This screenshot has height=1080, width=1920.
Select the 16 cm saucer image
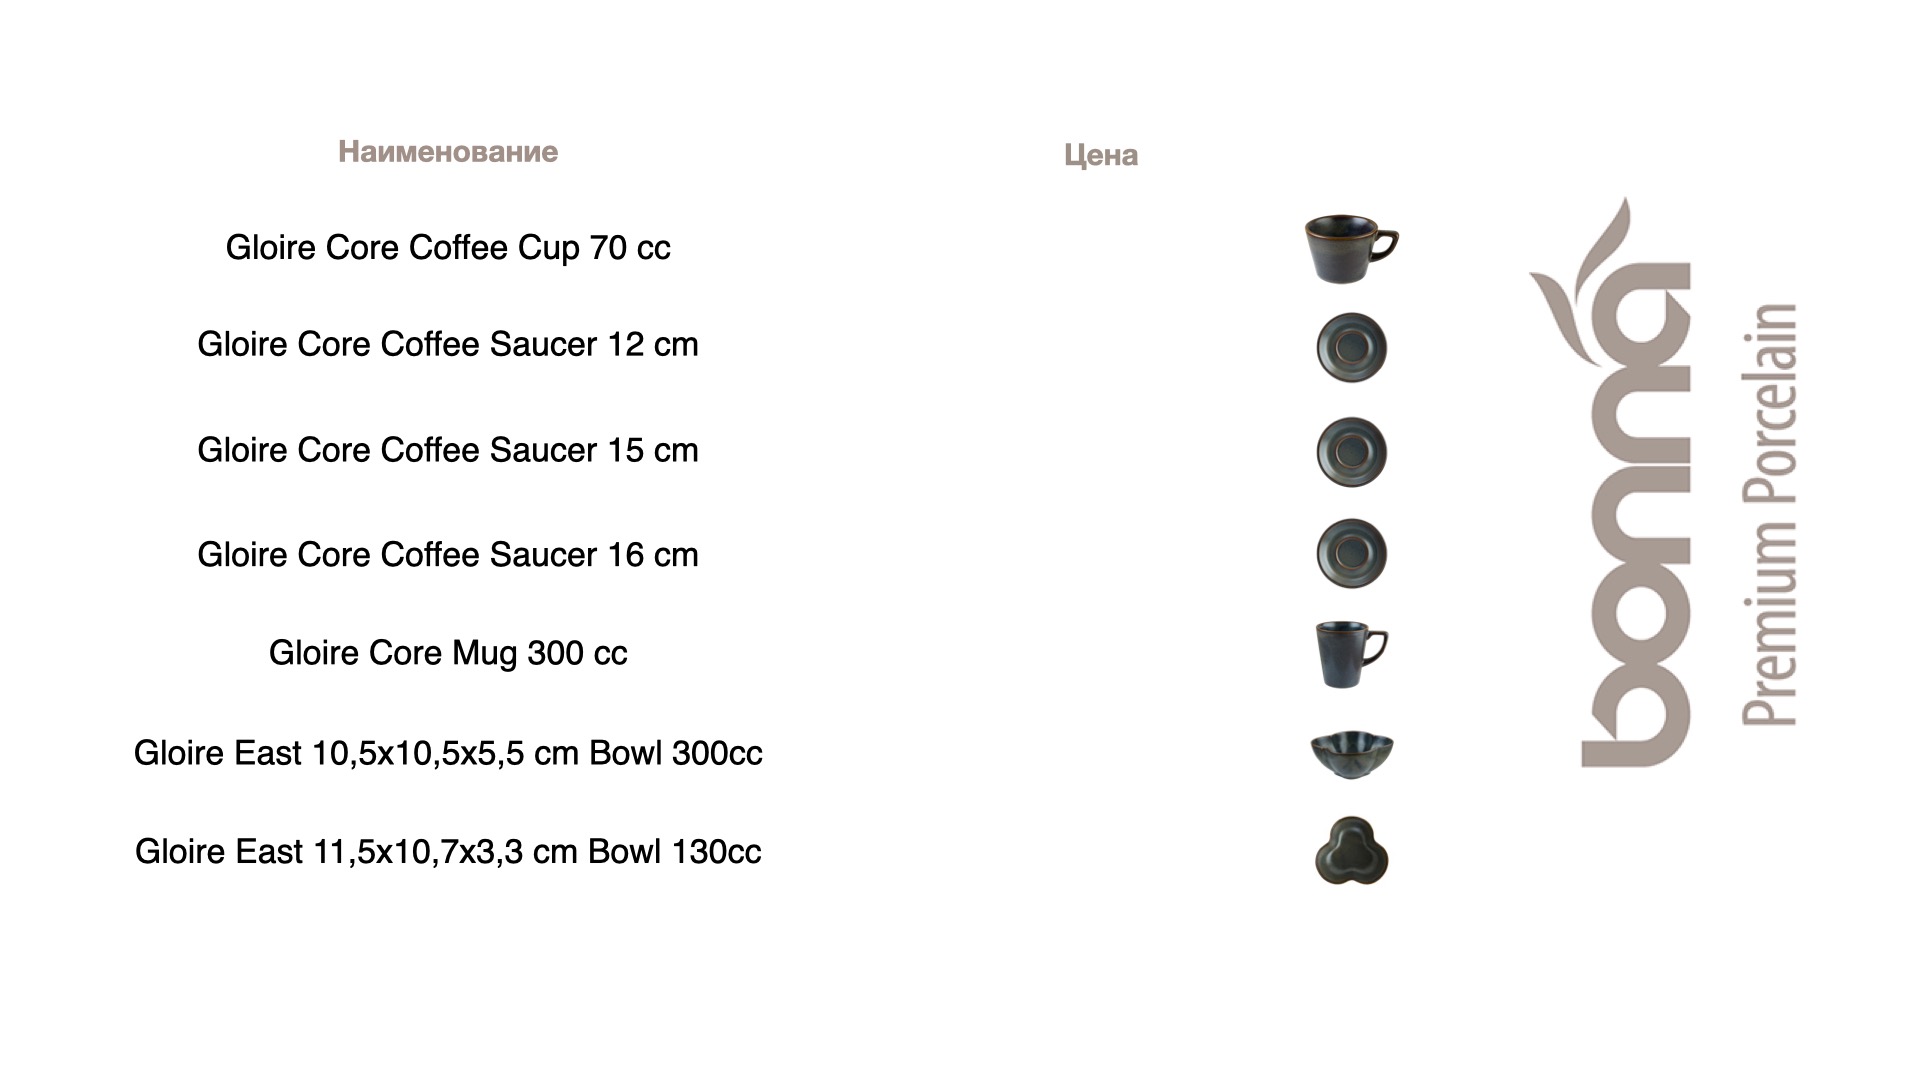click(x=1351, y=553)
